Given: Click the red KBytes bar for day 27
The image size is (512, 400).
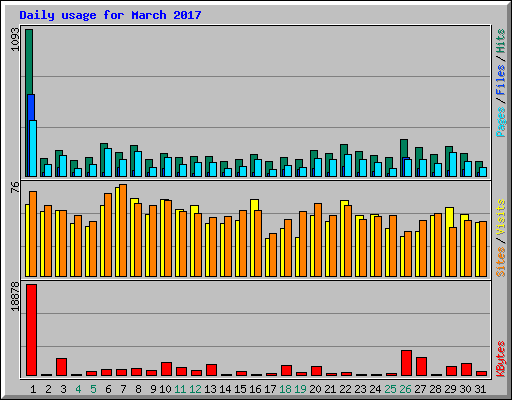Looking at the screenshot, I should point(421,367).
